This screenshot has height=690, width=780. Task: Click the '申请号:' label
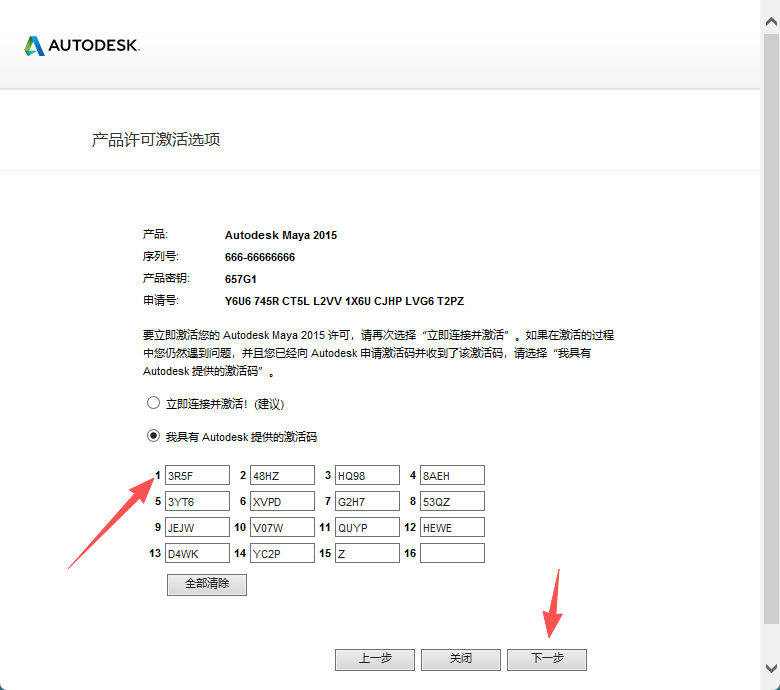161,300
